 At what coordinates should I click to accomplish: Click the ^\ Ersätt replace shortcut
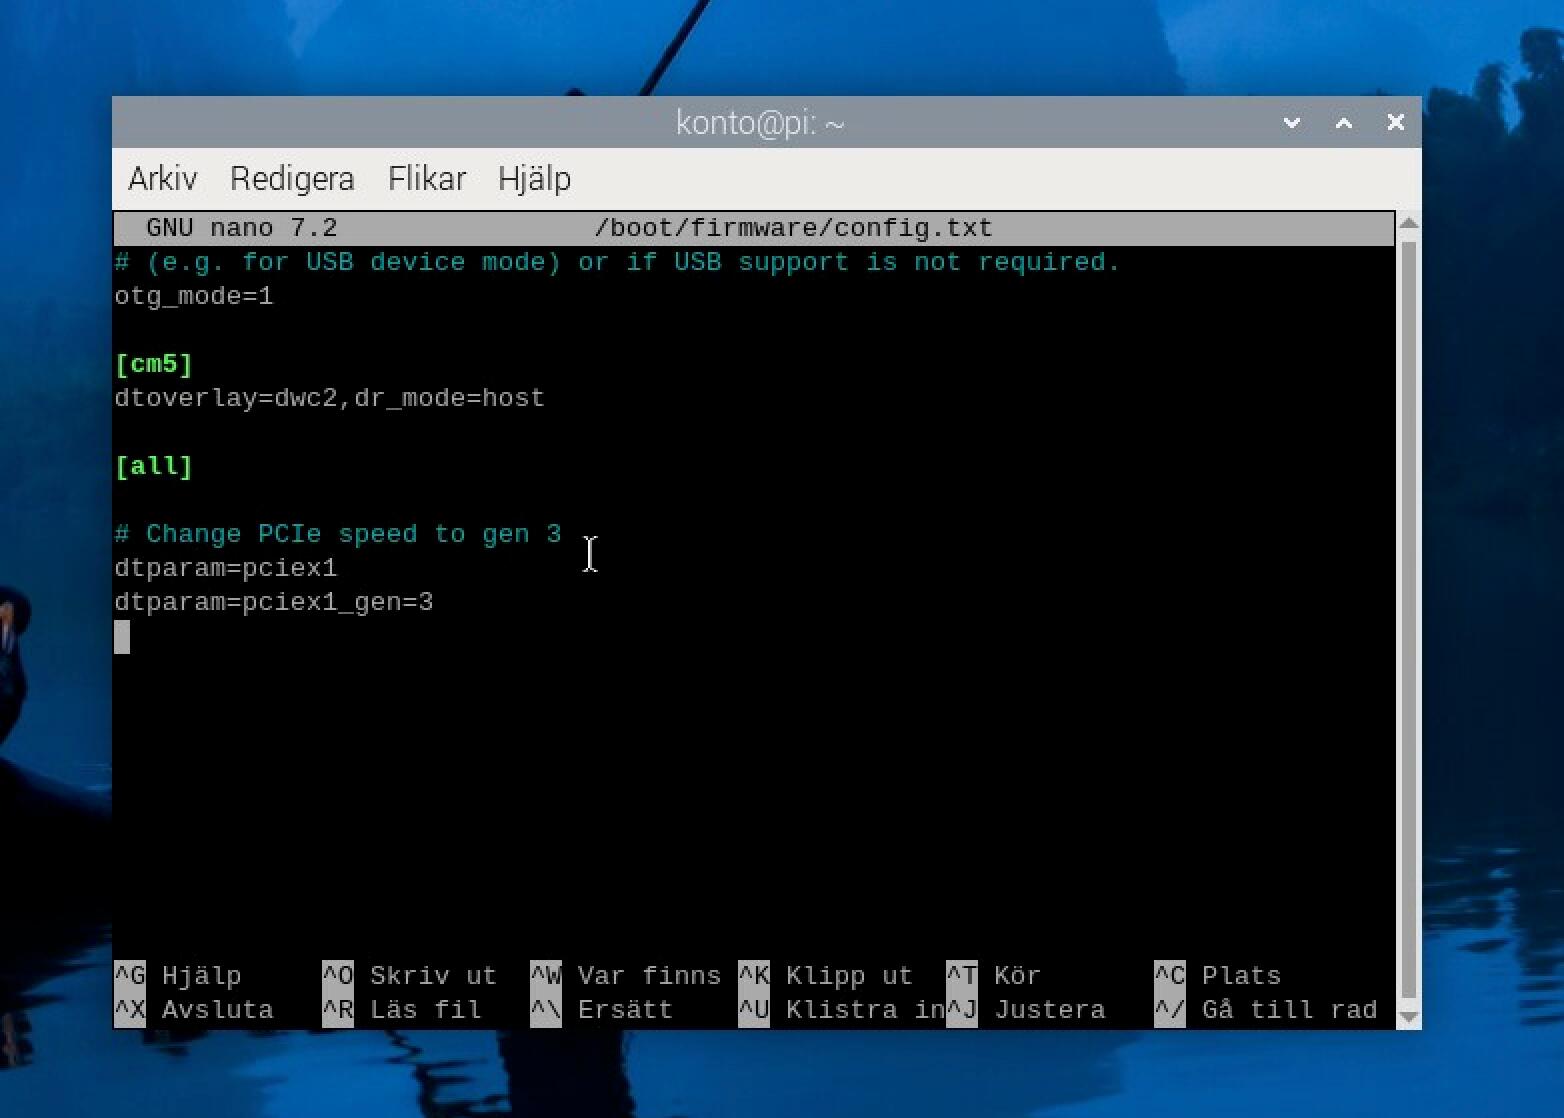point(601,1009)
